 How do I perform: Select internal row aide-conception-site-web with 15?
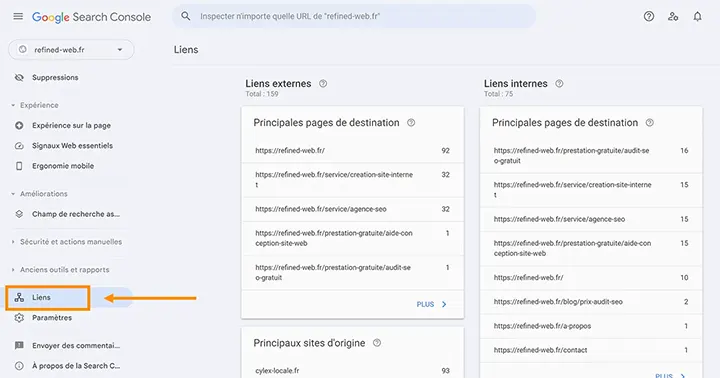click(591, 248)
